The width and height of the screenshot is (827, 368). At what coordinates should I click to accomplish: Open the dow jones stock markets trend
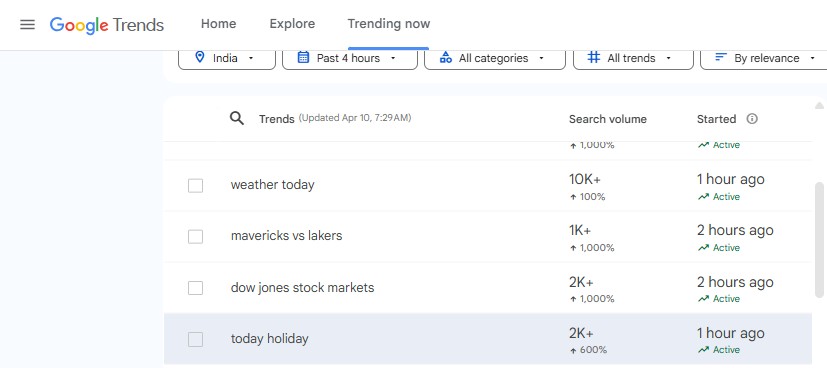coord(302,288)
